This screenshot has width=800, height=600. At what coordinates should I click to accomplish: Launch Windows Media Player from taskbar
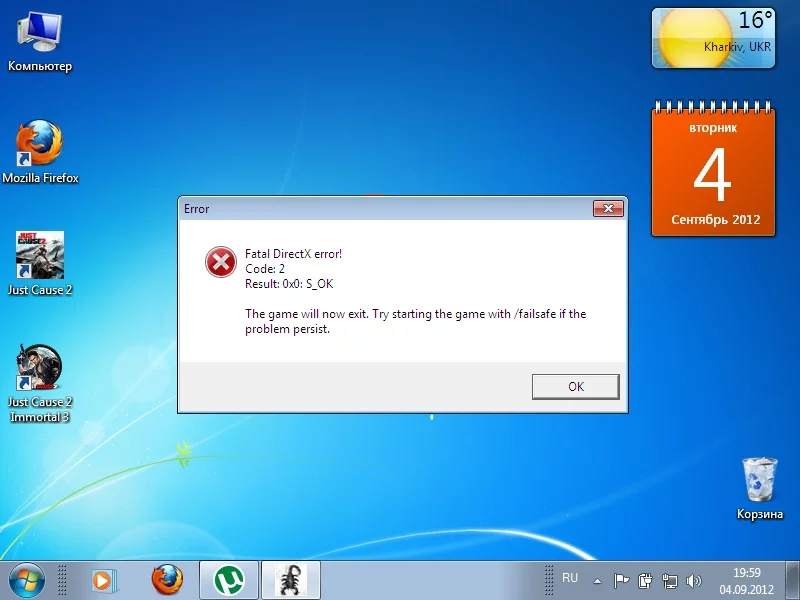pyautogui.click(x=104, y=581)
